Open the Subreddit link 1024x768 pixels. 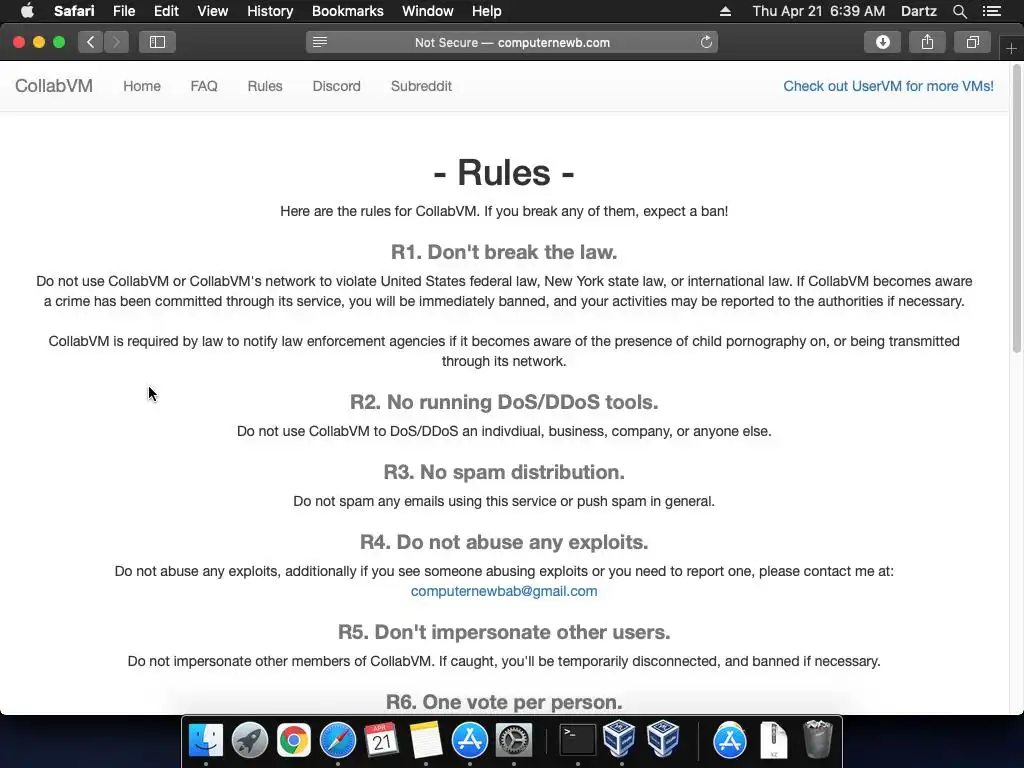point(421,86)
